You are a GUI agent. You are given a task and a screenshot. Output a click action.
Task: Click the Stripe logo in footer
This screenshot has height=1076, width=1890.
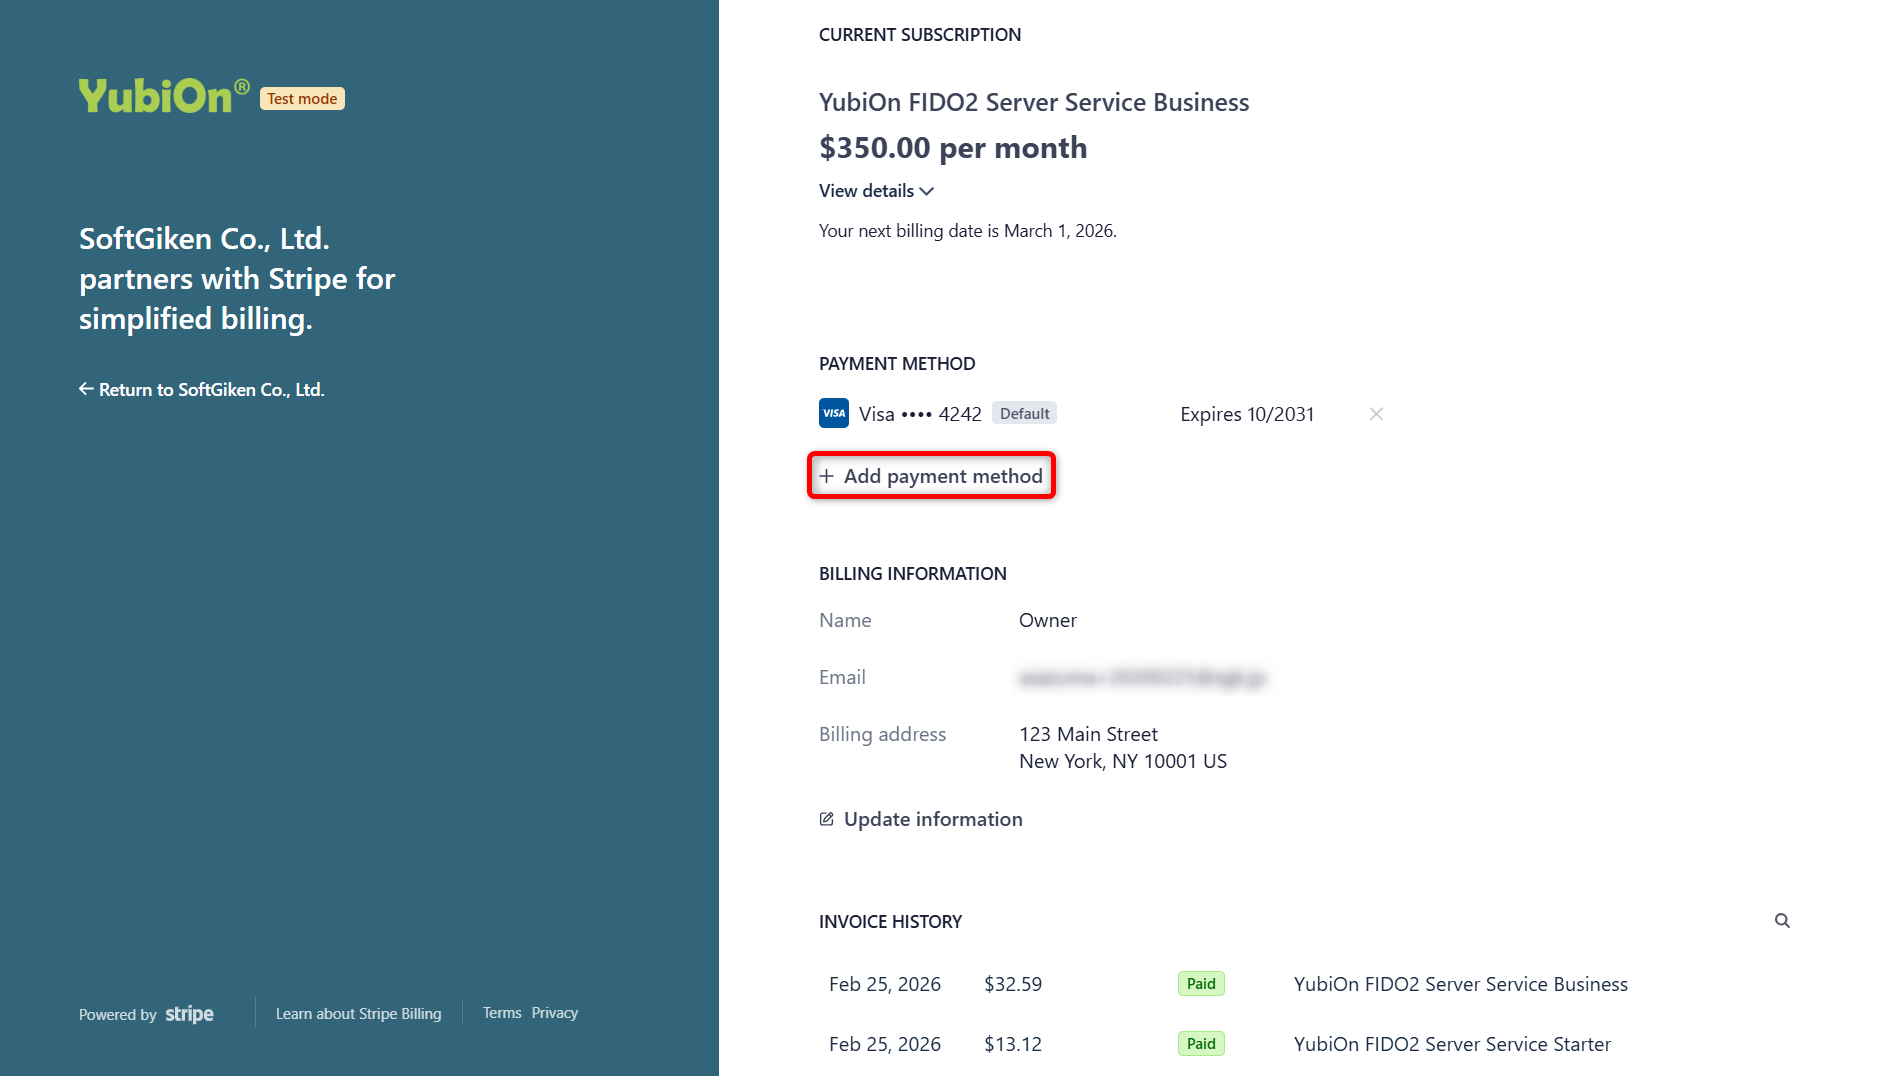coord(189,1014)
